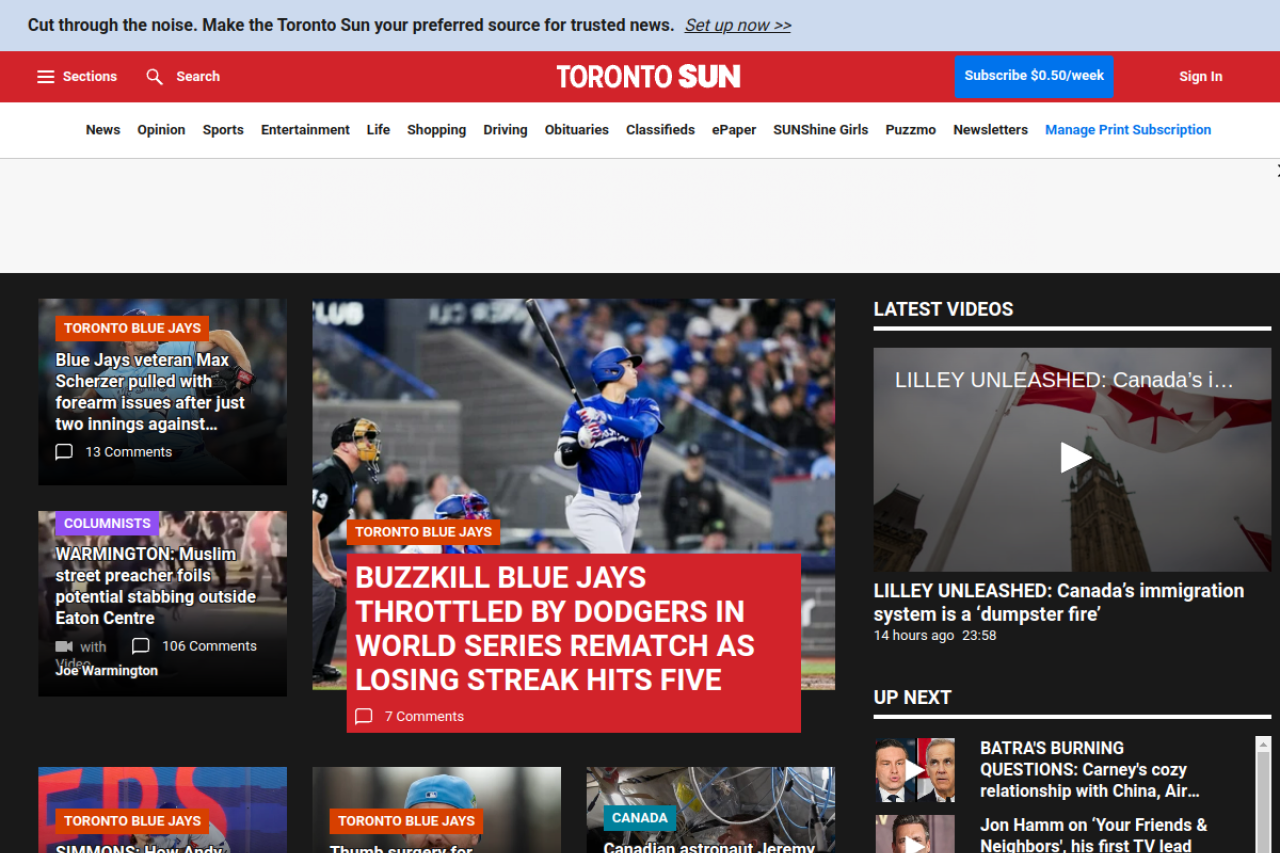Open Shopping section
This screenshot has height=853, width=1280.
436,130
